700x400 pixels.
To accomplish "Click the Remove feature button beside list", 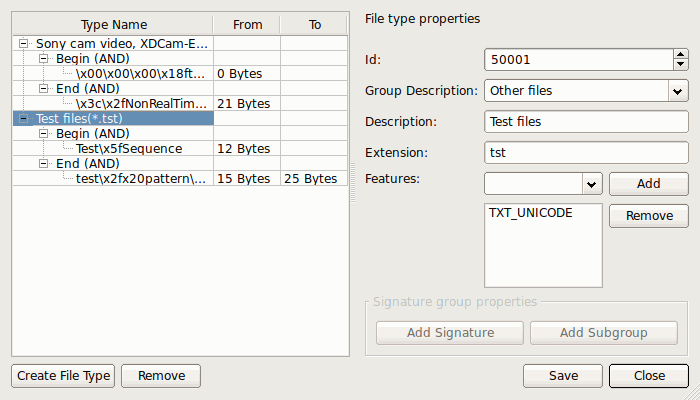I will click(x=649, y=216).
